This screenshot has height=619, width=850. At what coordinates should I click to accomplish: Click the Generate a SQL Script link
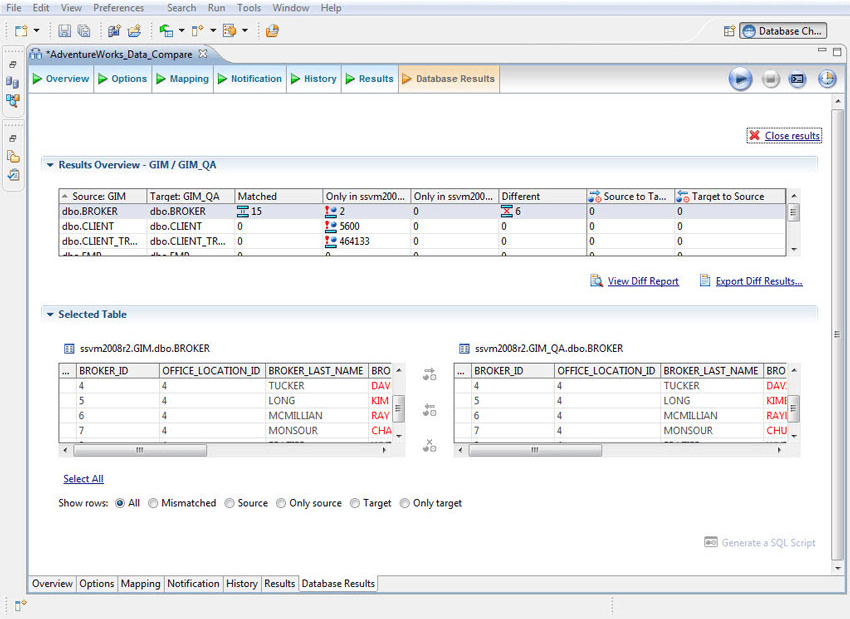[768, 543]
